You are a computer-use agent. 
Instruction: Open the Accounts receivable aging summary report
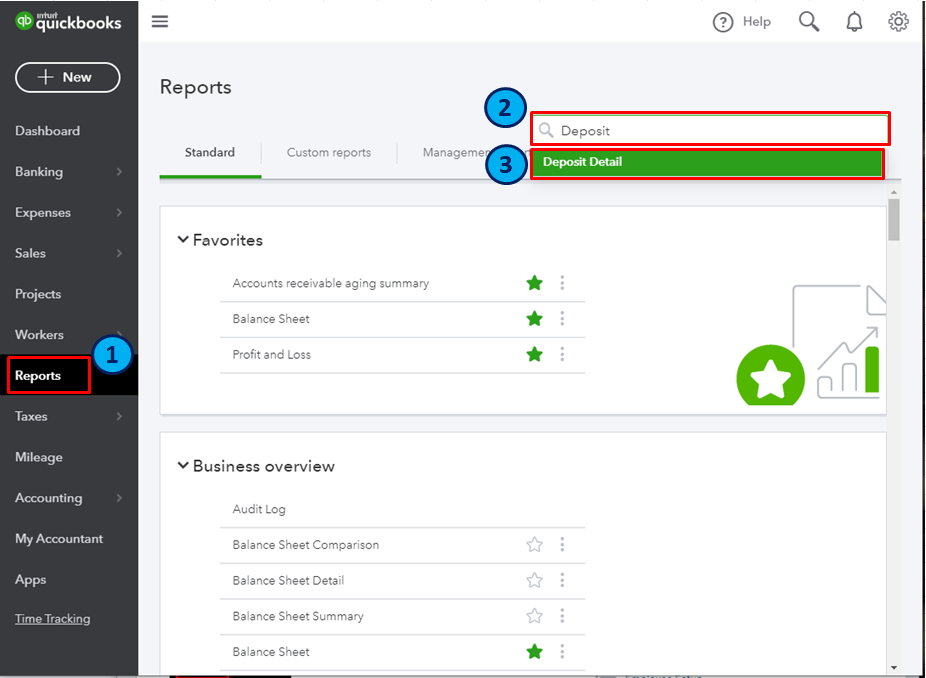pyautogui.click(x=331, y=283)
